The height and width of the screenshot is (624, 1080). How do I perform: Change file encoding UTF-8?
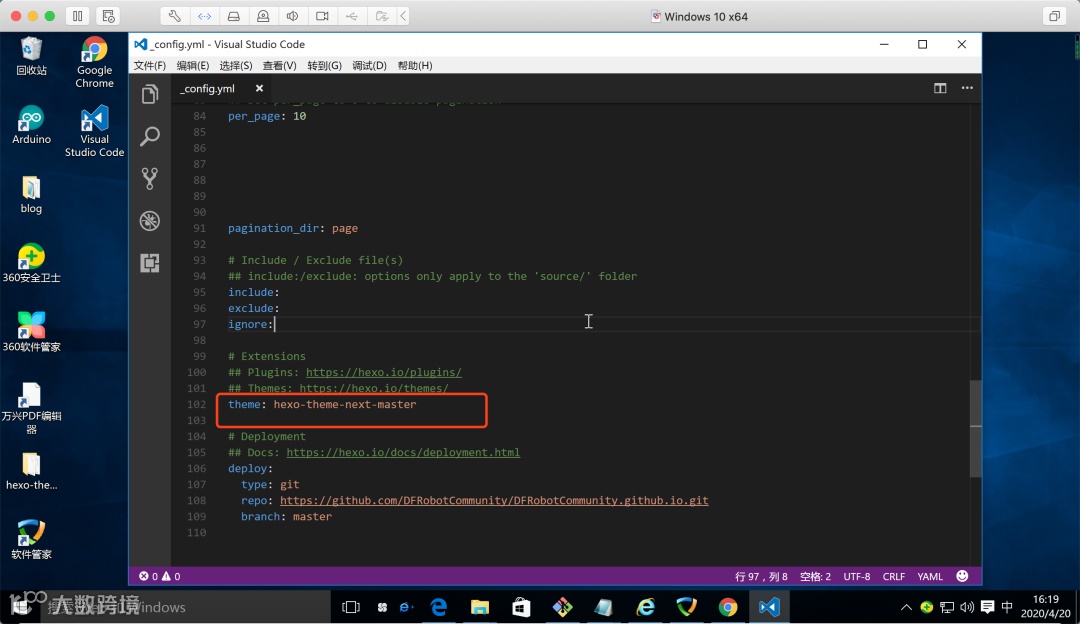click(857, 576)
